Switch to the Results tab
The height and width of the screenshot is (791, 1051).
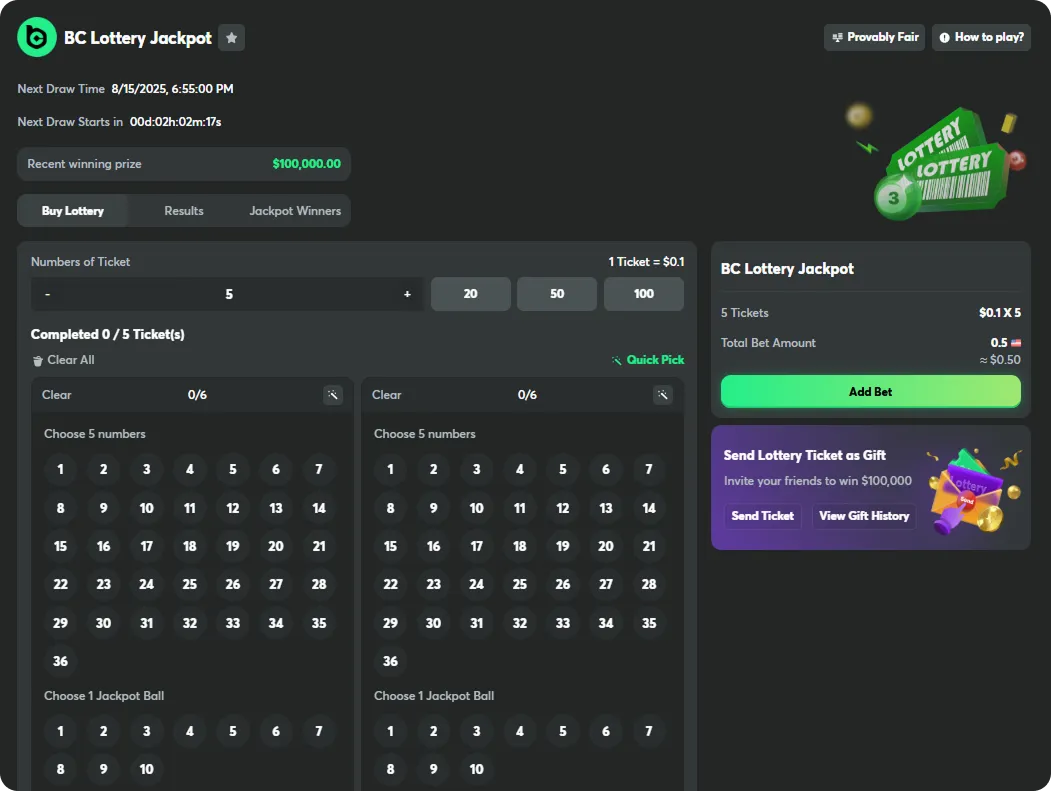(184, 210)
